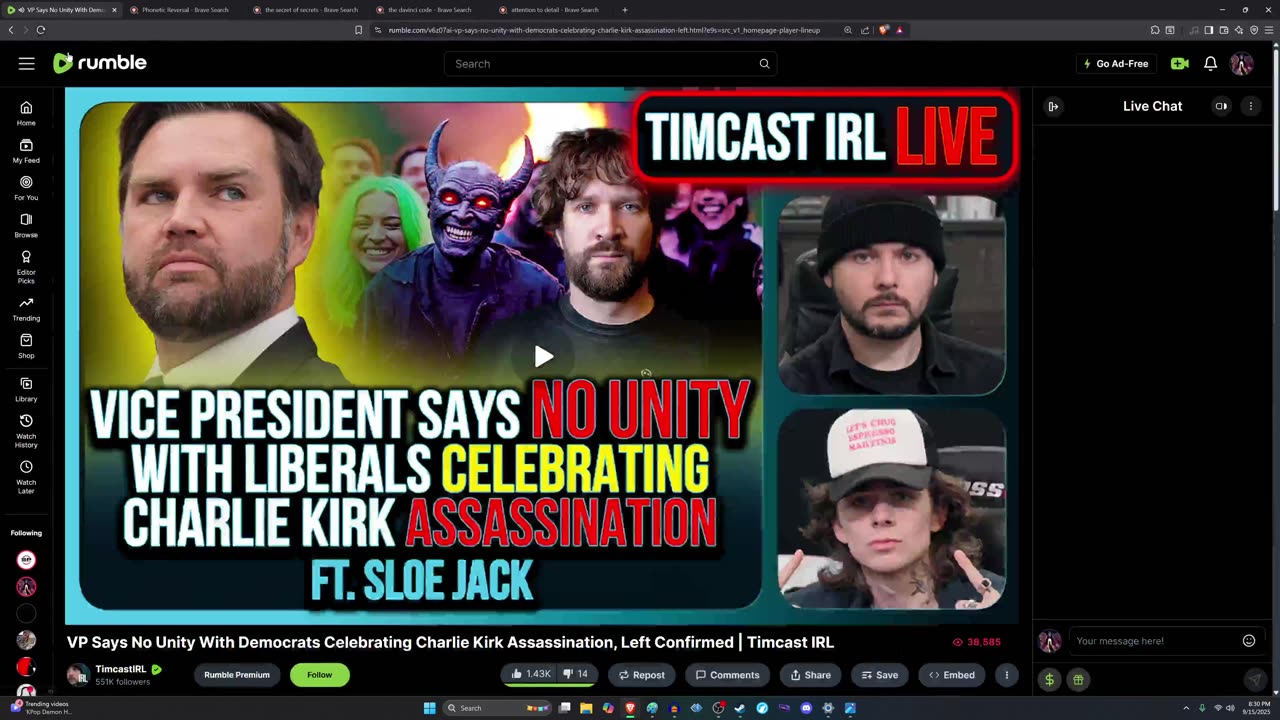1280x720 pixels.
Task: Click the dollar Rant icon in chat
Action: [1049, 679]
